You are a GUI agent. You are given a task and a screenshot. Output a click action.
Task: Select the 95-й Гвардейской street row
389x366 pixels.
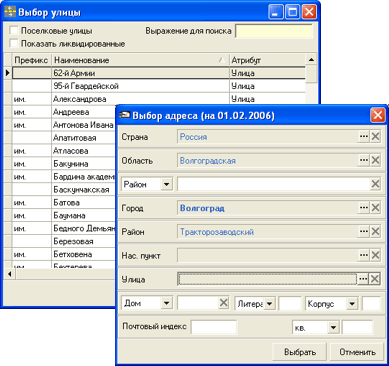tap(159, 86)
